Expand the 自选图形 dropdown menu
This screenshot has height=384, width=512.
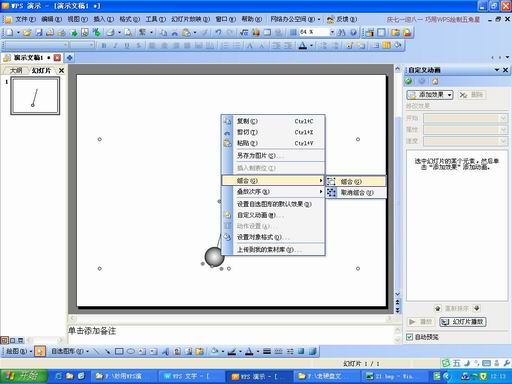pos(70,351)
